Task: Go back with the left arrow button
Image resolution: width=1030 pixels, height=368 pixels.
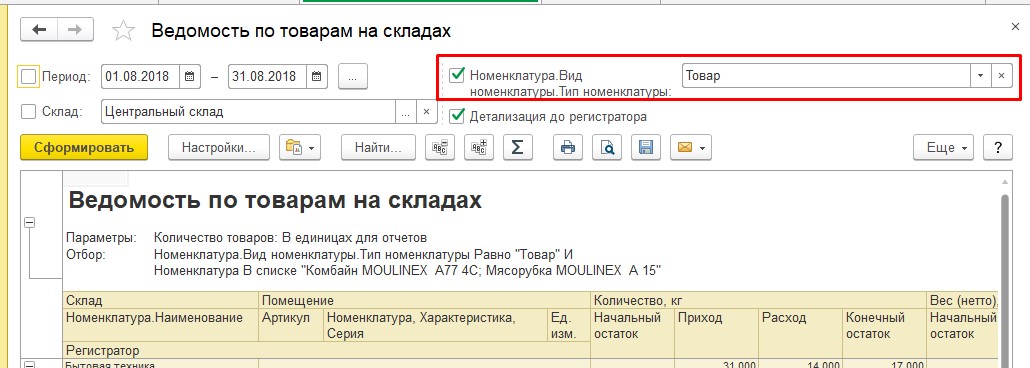Action: 39,30
